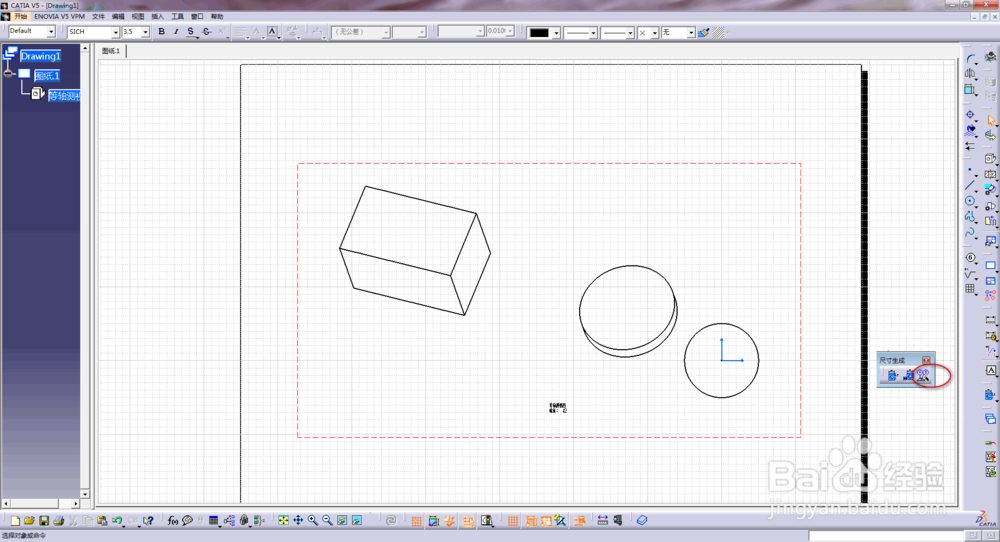Click step-by-step dimension generation icon
The image size is (1000, 542).
(908, 376)
